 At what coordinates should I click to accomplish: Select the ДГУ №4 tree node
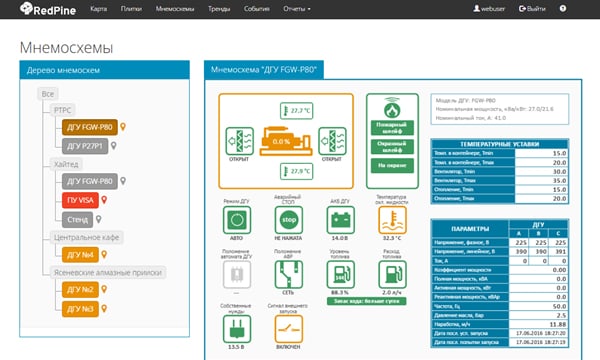click(80, 255)
